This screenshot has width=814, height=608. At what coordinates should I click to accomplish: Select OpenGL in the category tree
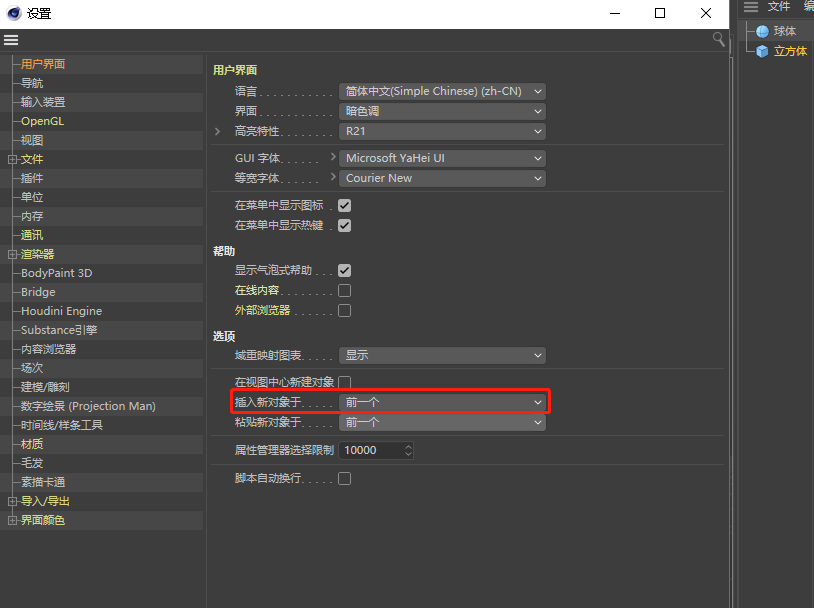point(43,121)
